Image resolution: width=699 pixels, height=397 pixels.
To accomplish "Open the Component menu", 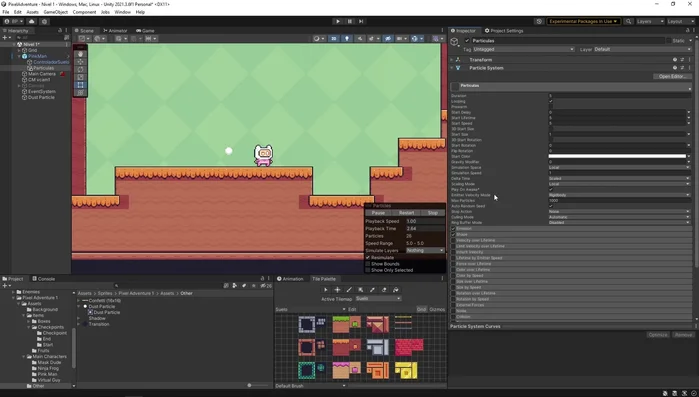I will (x=84, y=12).
